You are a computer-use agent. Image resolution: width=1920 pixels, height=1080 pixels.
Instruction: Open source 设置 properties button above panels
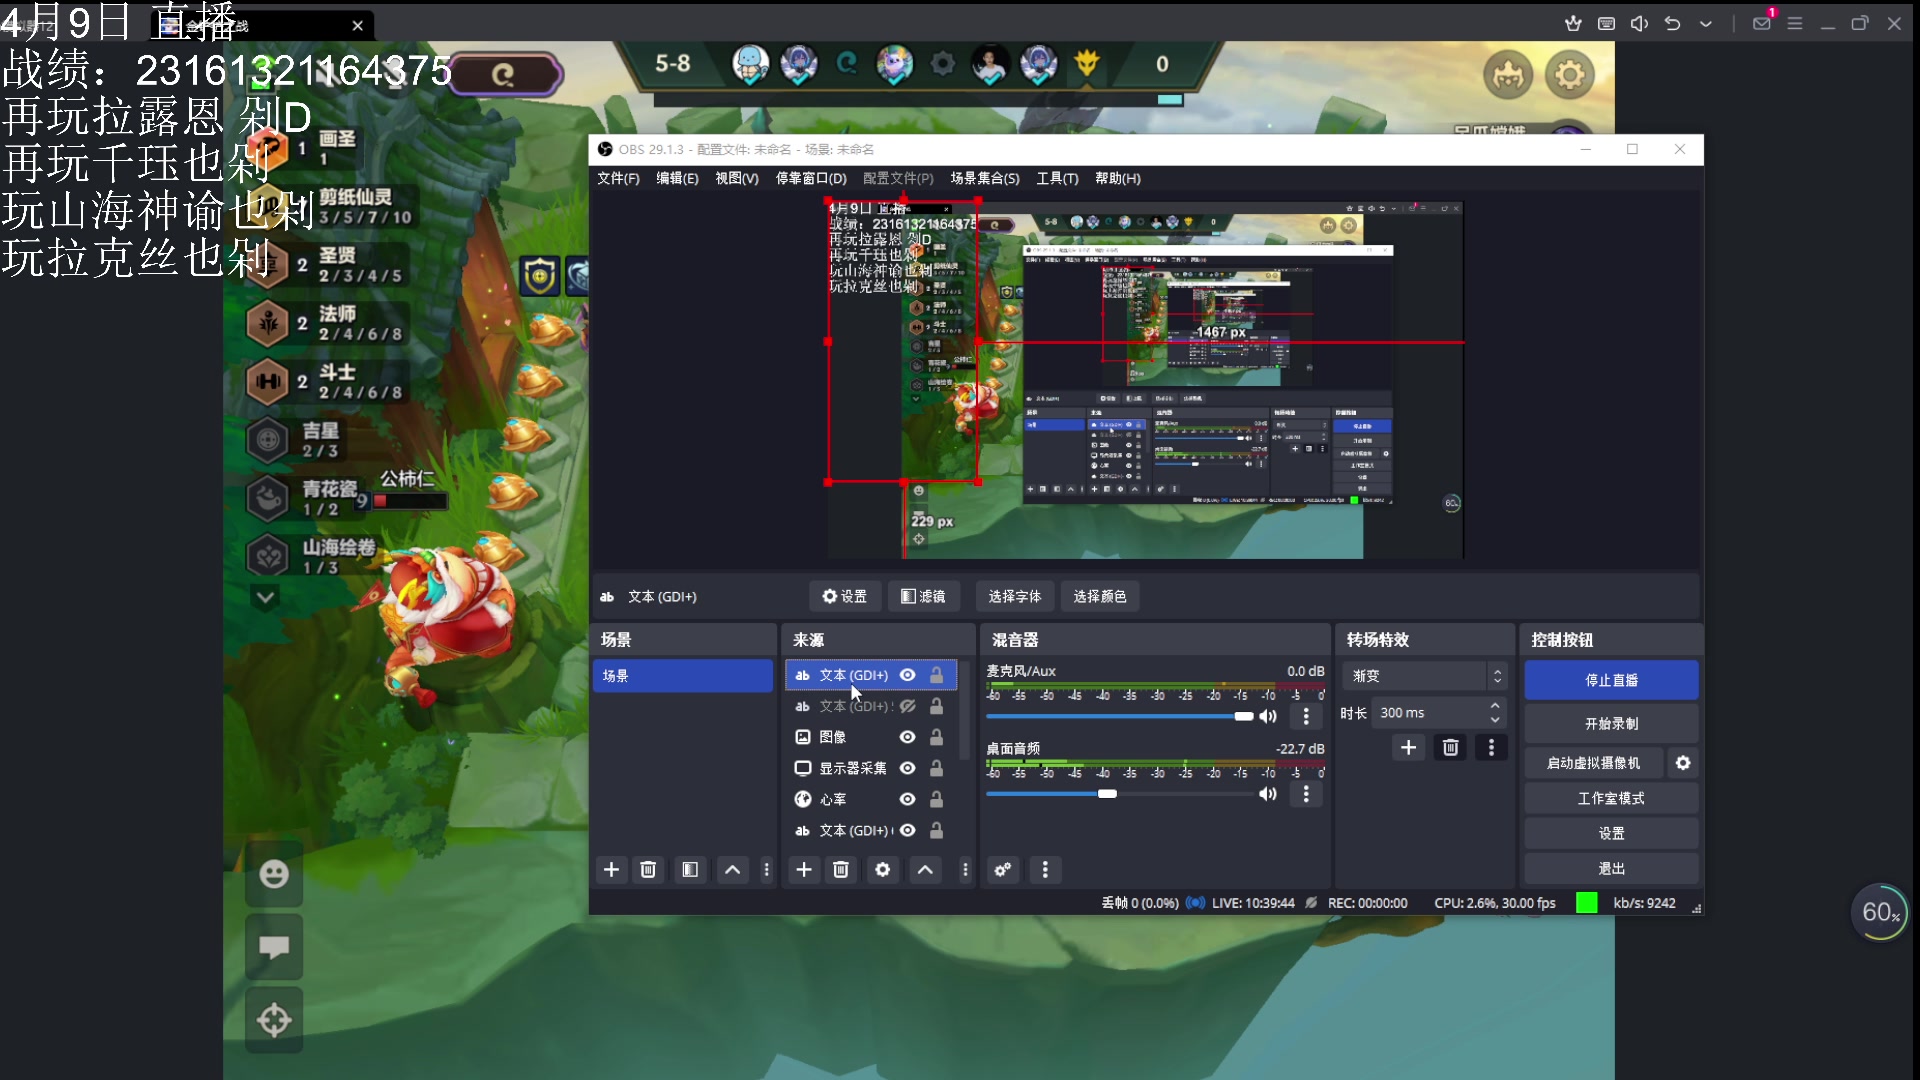coord(844,596)
